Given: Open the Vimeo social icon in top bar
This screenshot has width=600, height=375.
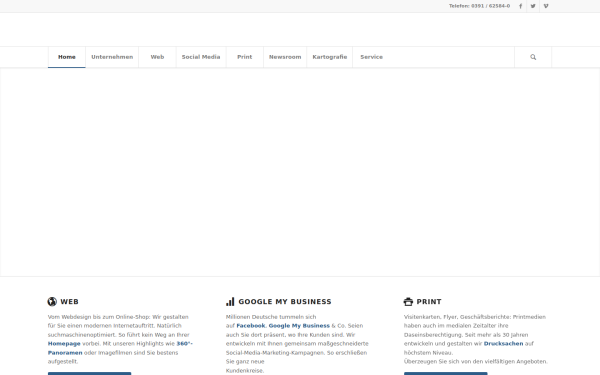Looking at the screenshot, I should [x=546, y=6].
